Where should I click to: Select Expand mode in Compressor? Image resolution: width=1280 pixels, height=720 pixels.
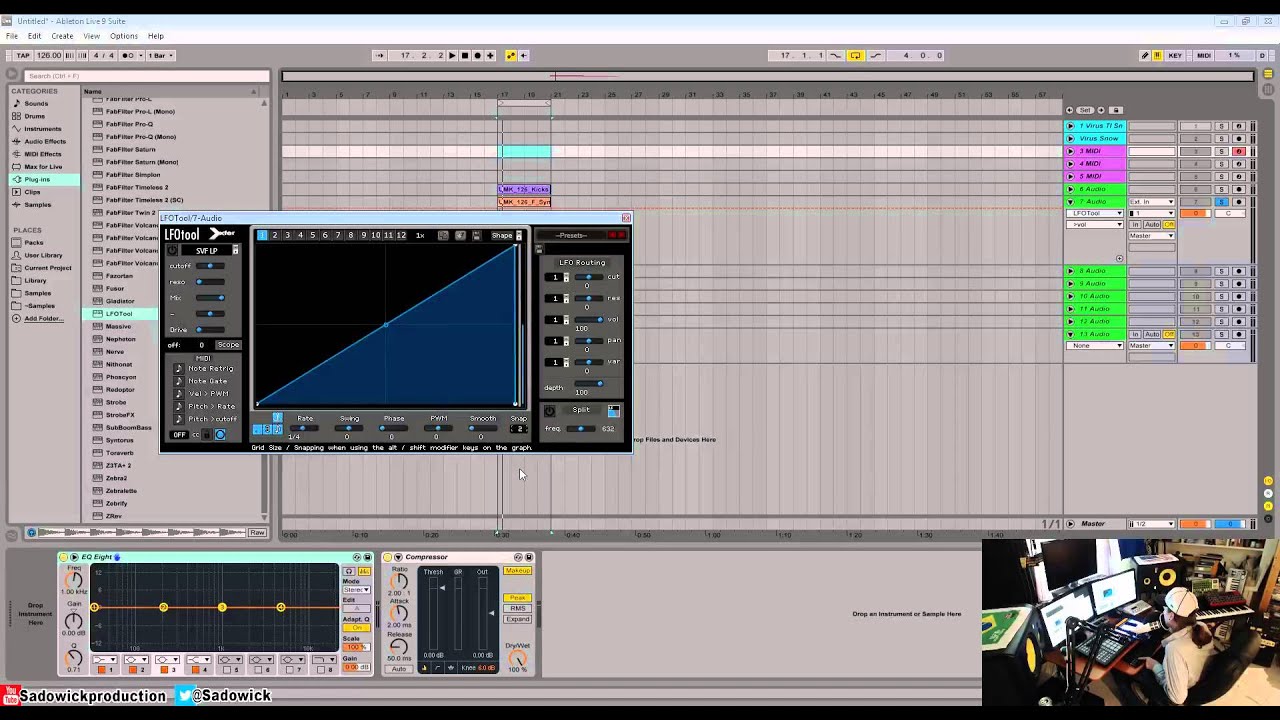[518, 619]
